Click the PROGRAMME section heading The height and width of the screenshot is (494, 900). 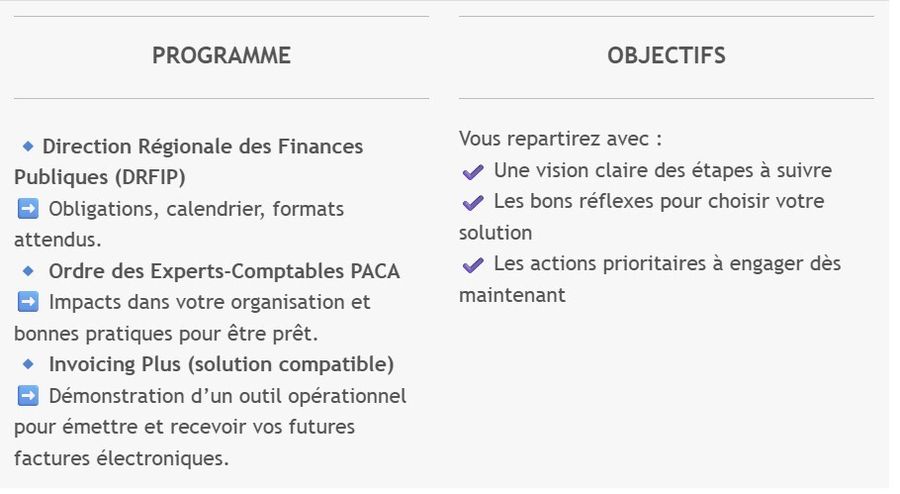[221, 56]
